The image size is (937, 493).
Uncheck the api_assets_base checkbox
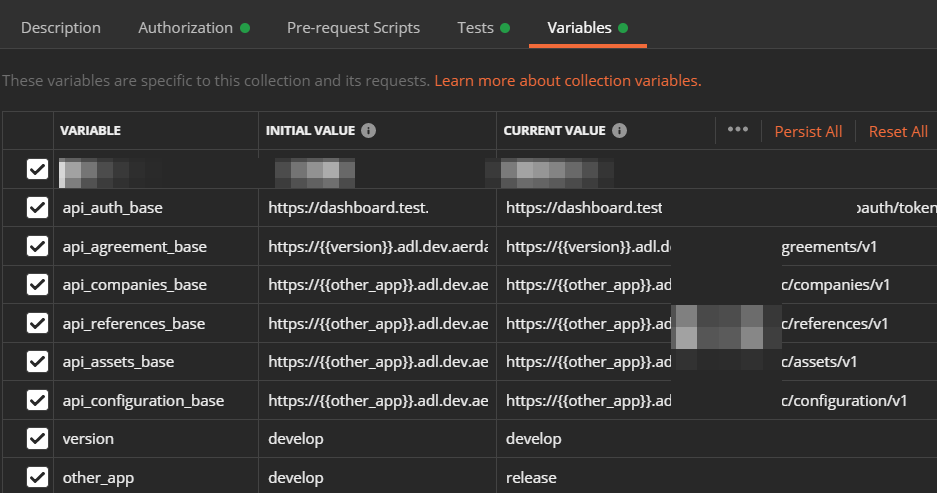coord(37,362)
